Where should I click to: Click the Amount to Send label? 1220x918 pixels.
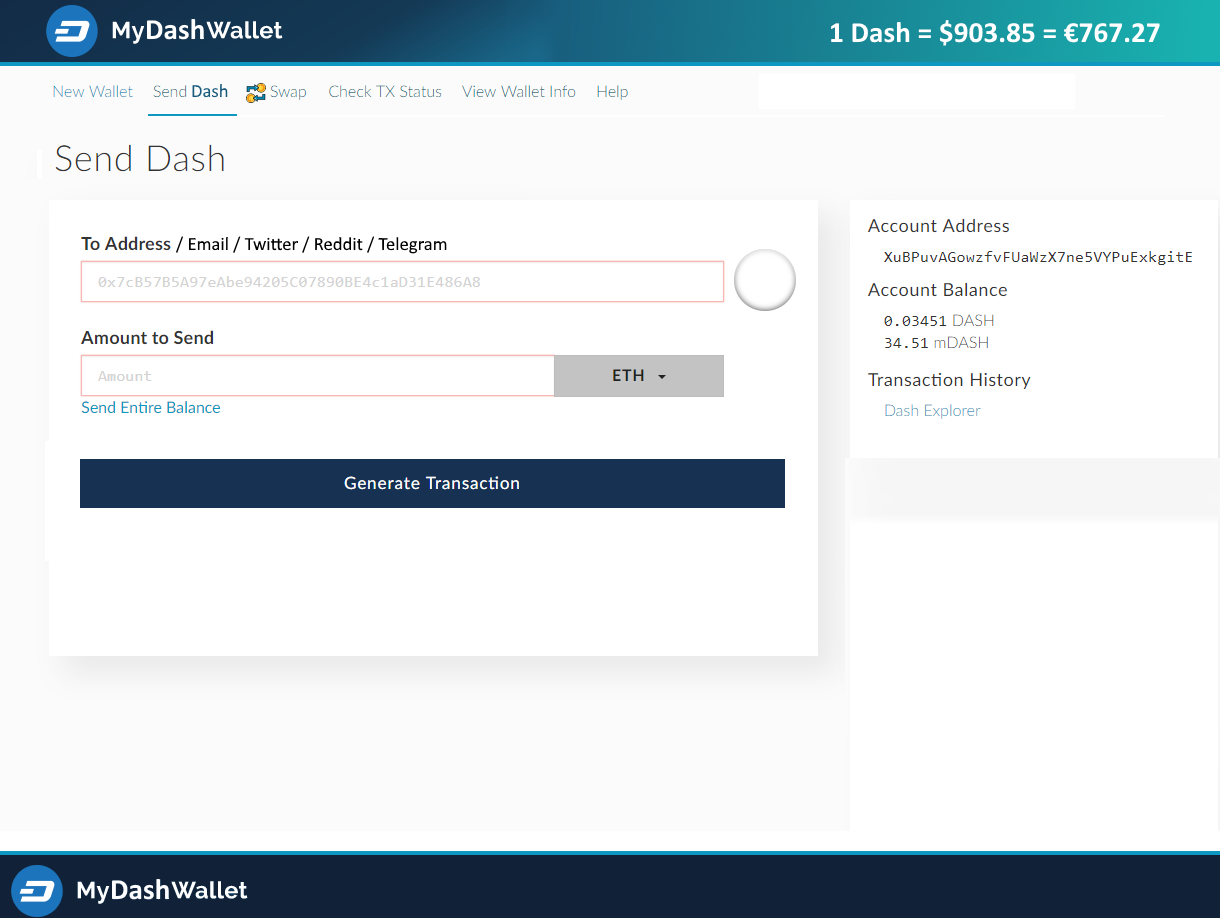click(148, 338)
